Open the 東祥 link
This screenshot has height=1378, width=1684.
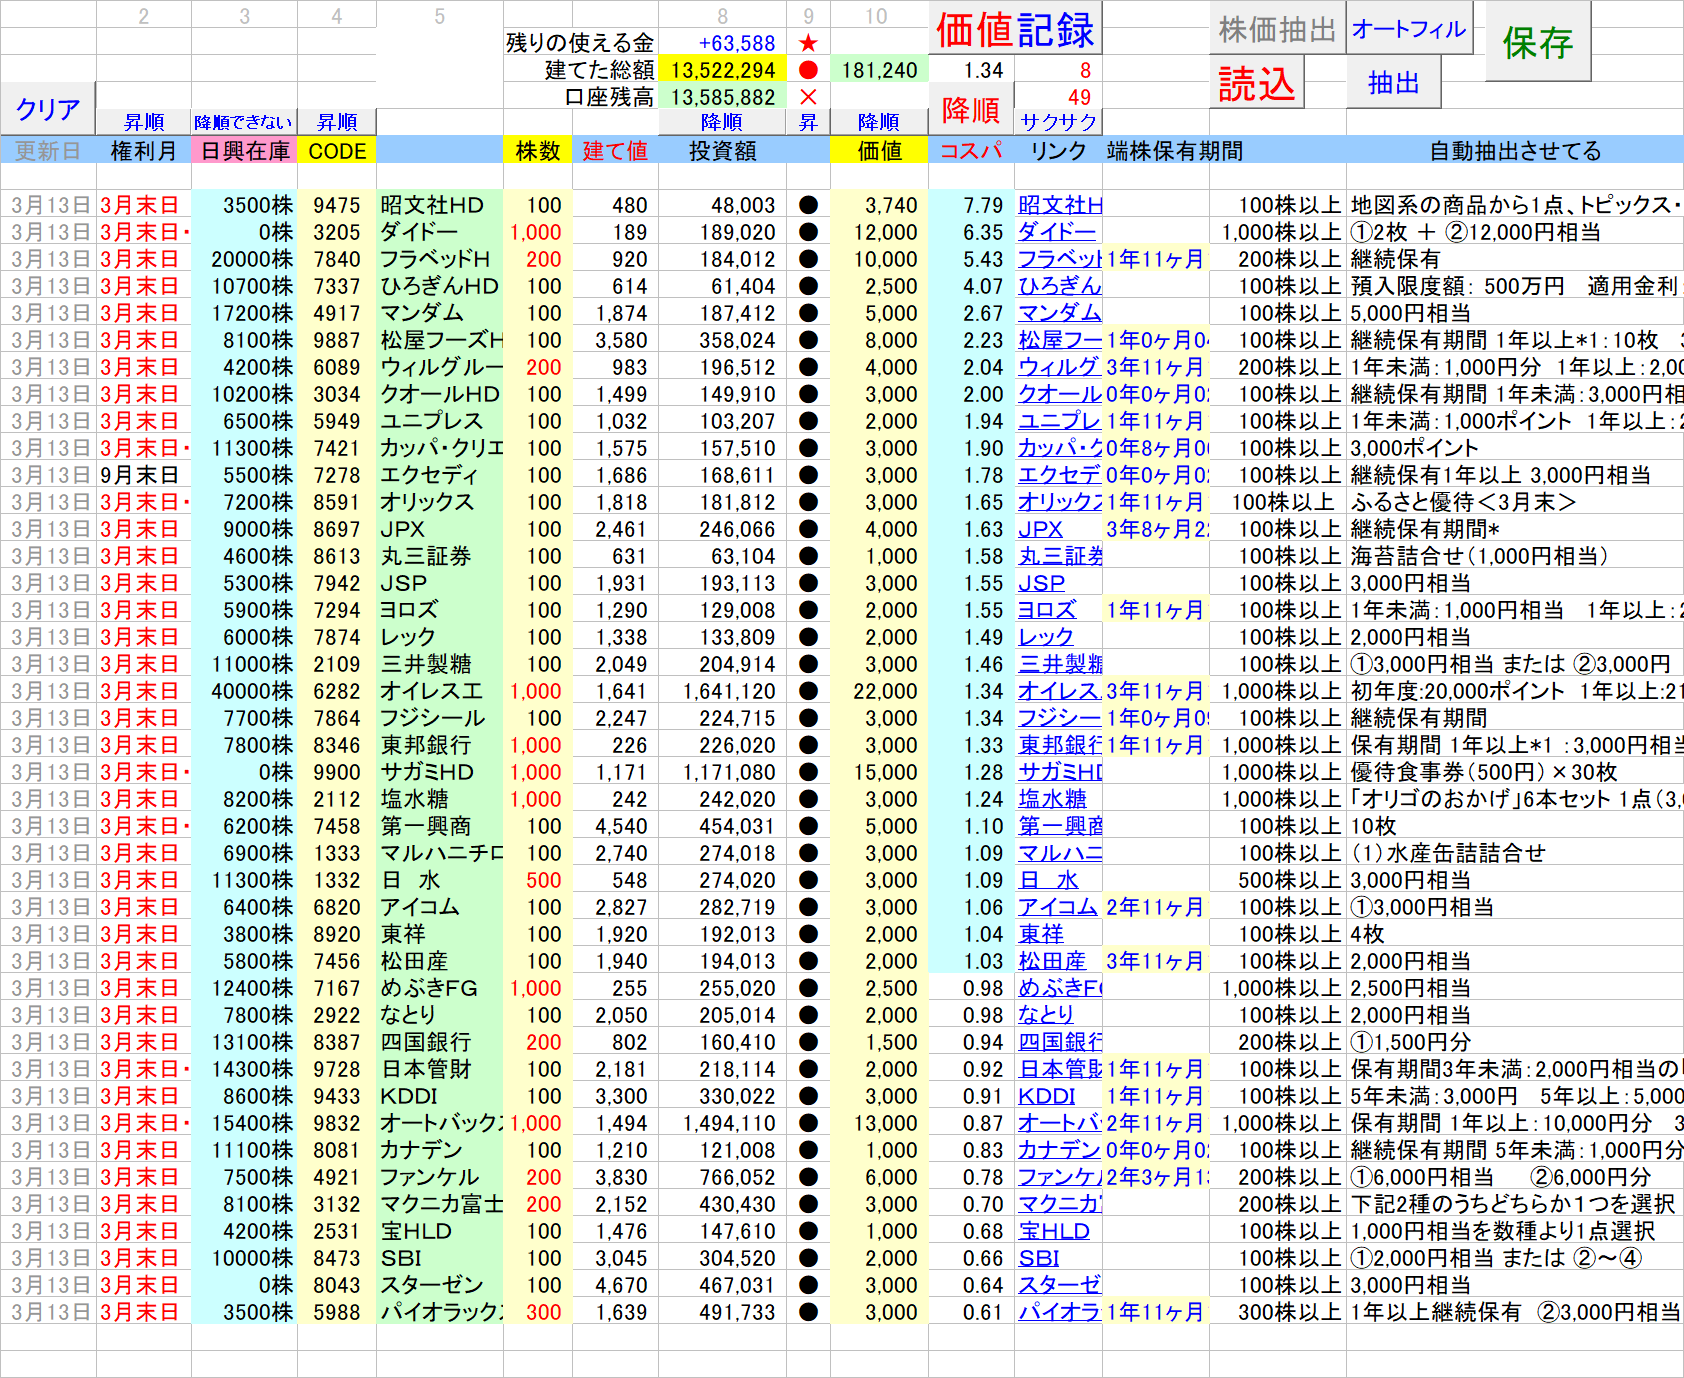(1041, 934)
